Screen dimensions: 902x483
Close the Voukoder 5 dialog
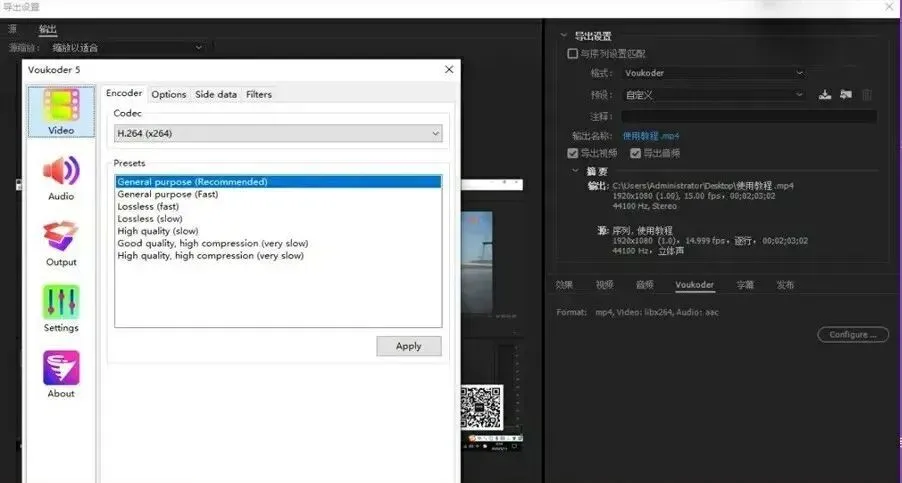pos(449,70)
